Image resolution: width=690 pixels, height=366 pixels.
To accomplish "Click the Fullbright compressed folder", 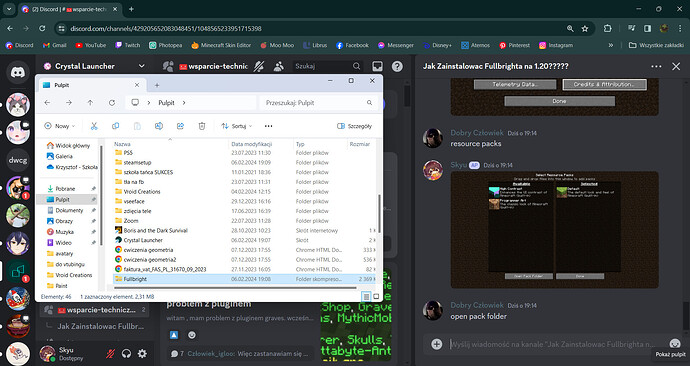I will tap(245, 279).
